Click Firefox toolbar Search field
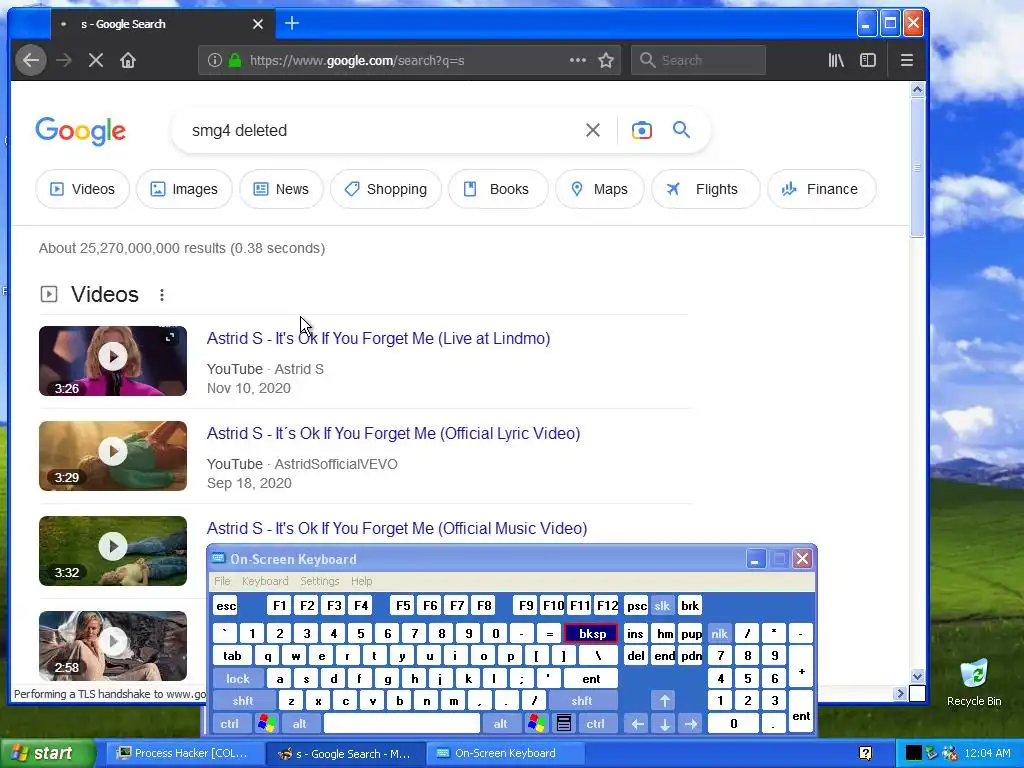Screen dimensions: 1024x768 (x=698, y=60)
